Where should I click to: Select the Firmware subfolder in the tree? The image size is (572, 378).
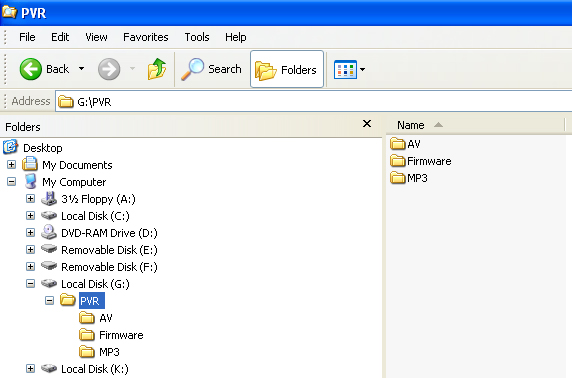pyautogui.click(x=121, y=335)
